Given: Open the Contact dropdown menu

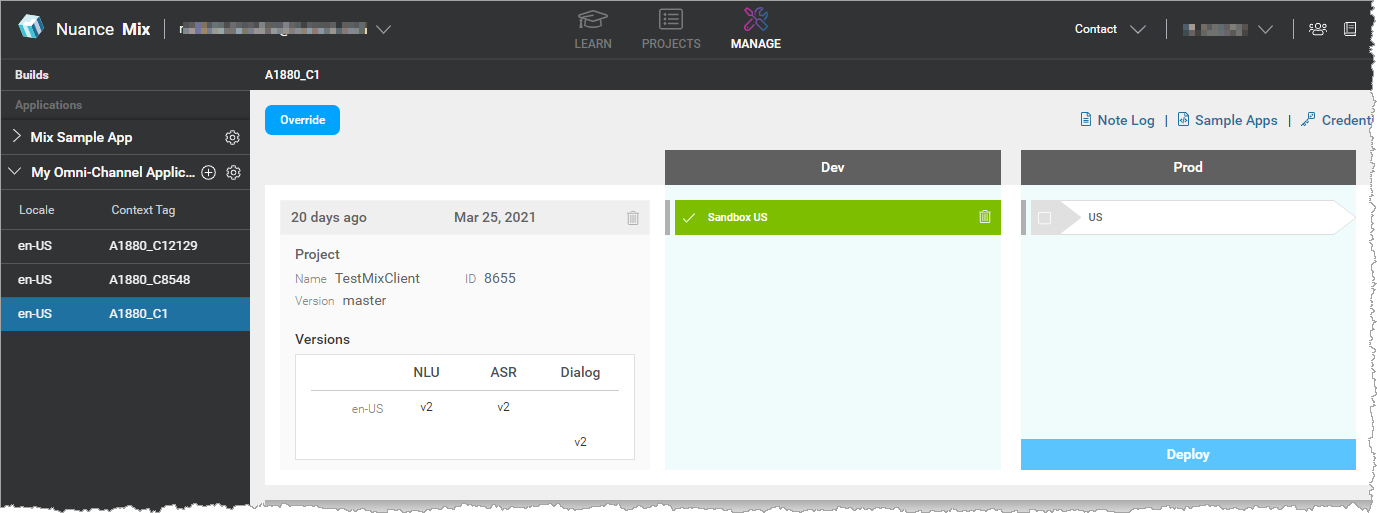Looking at the screenshot, I should point(1109,29).
